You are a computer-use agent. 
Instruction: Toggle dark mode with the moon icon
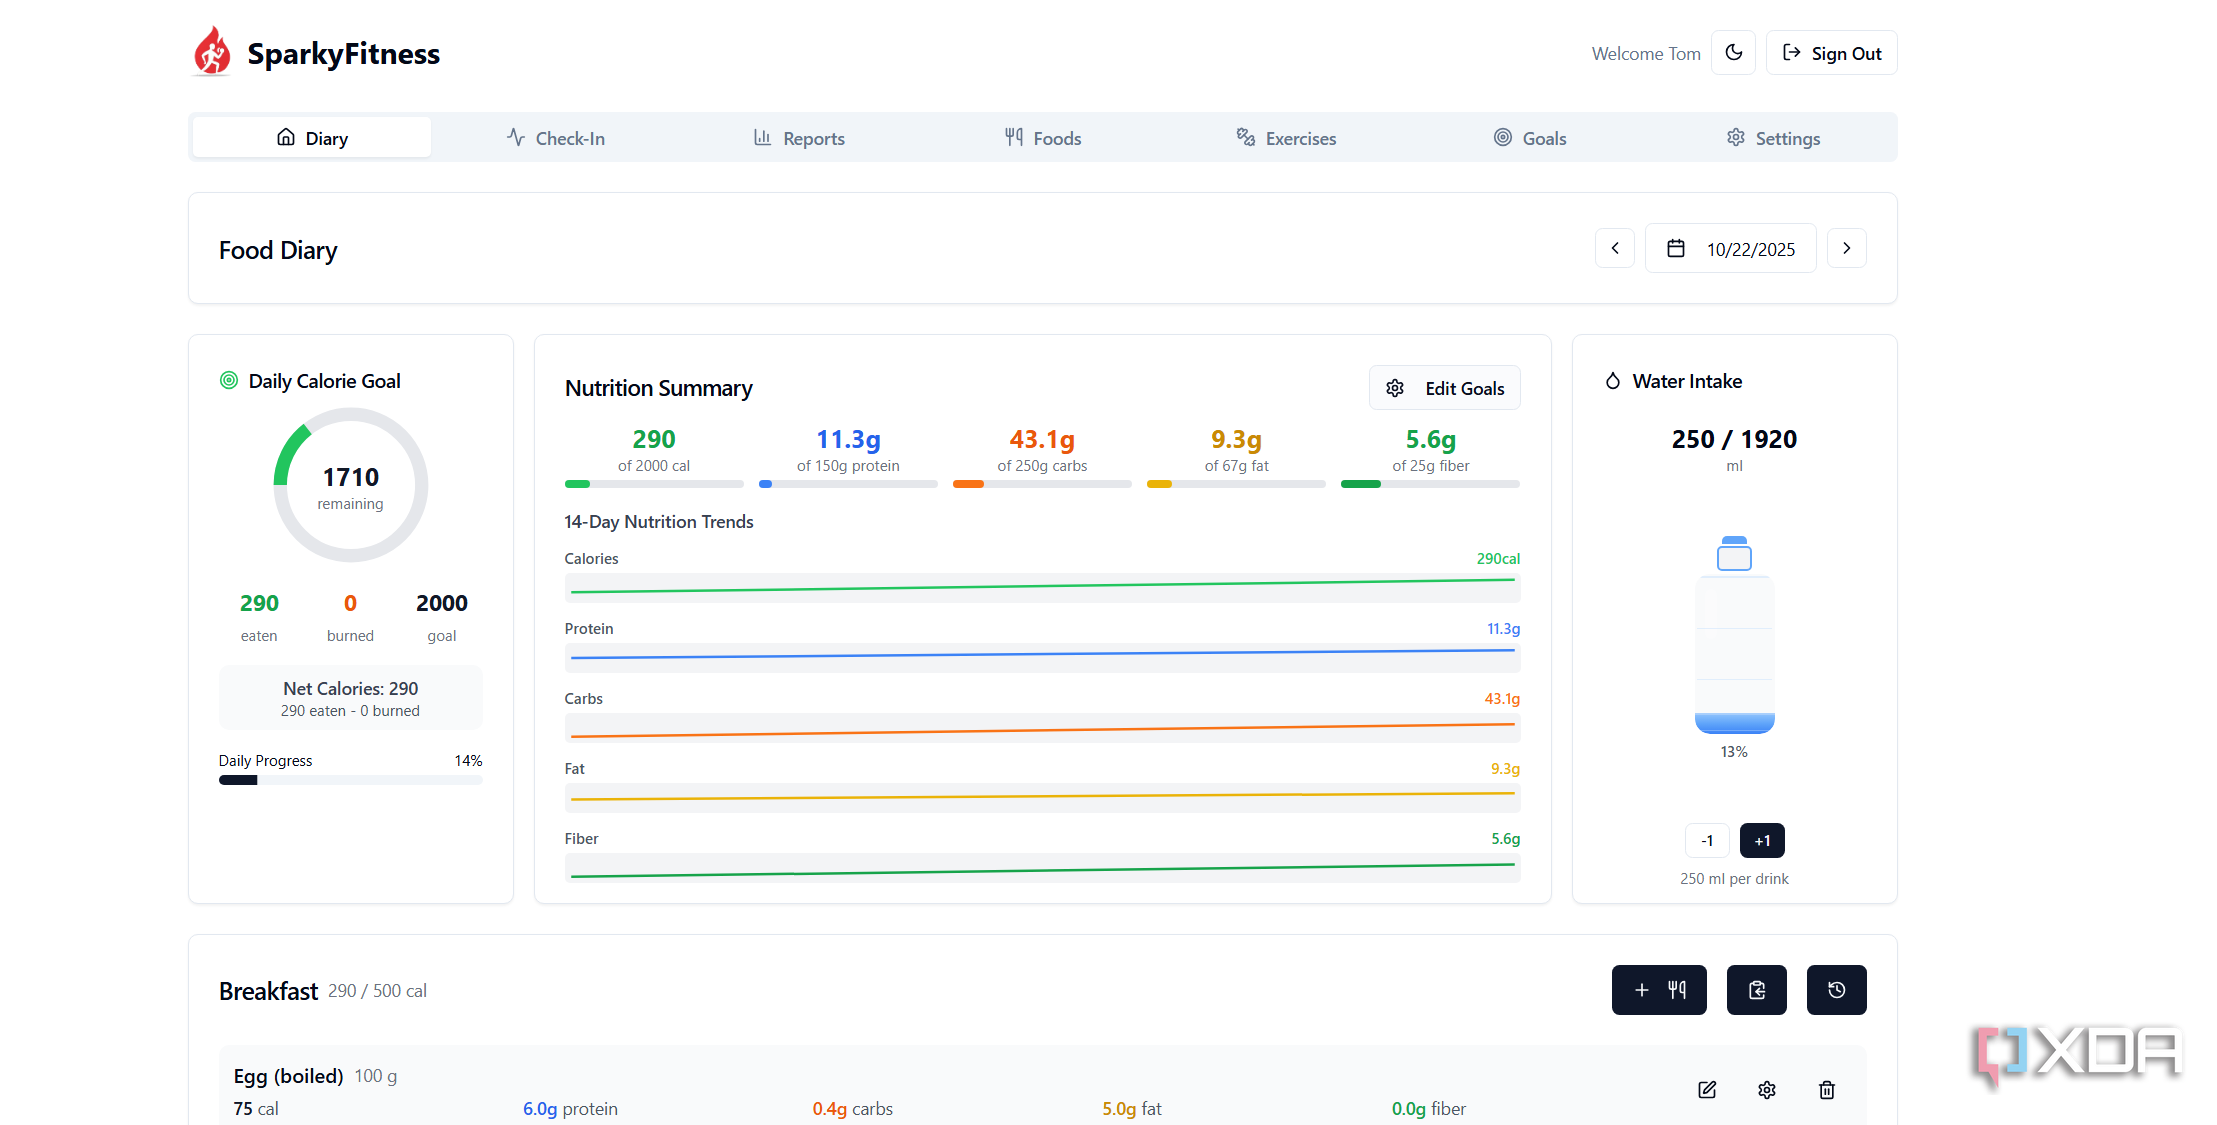1733,53
